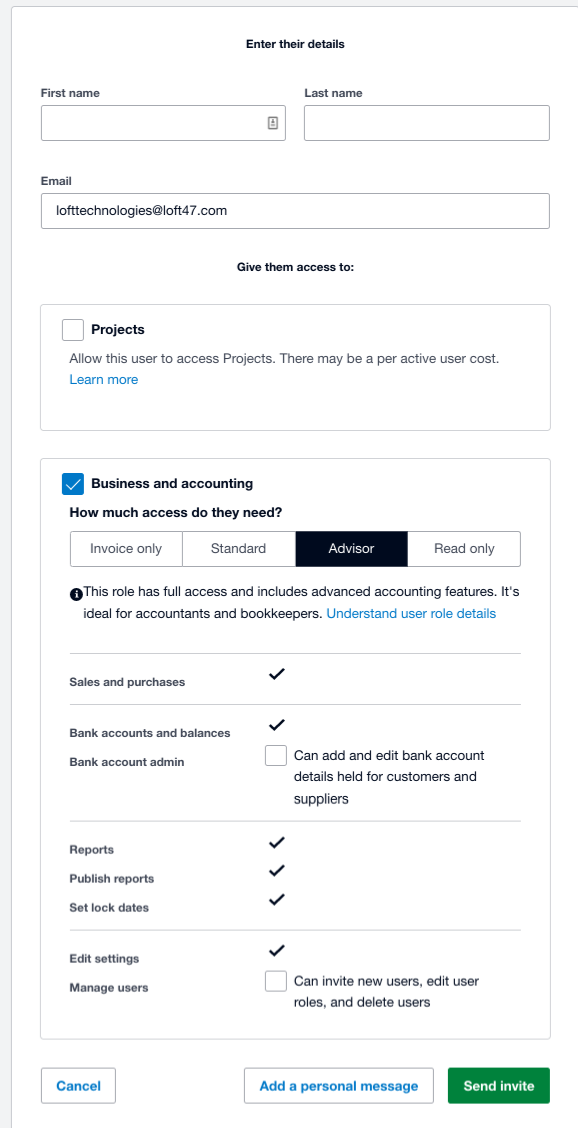Click the Business and accounting label
The height and width of the screenshot is (1128, 578).
(172, 484)
